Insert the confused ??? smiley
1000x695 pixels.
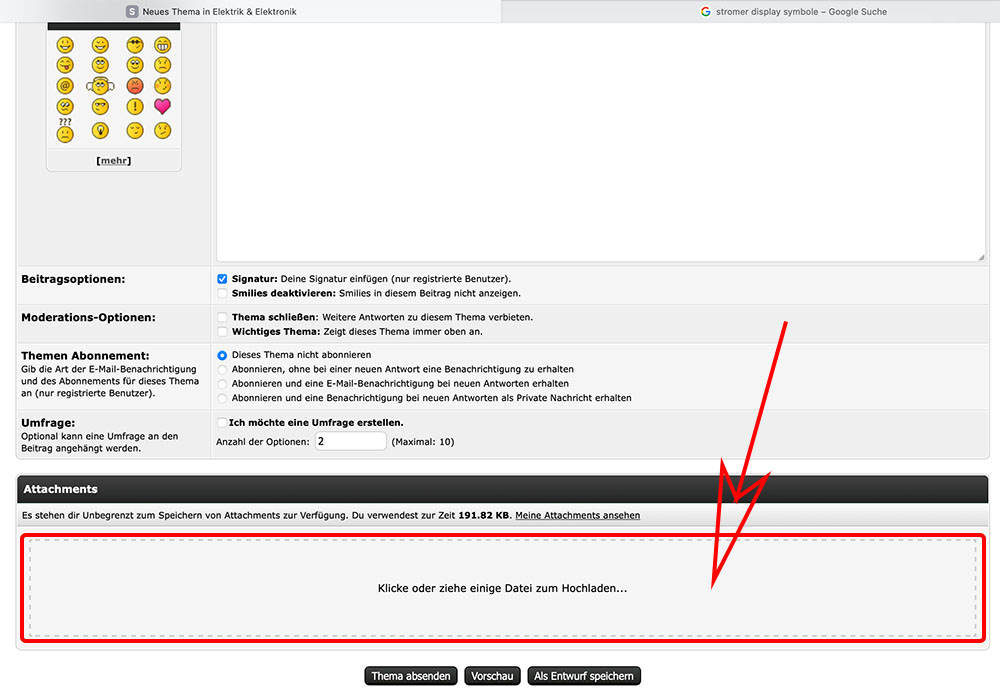point(65,130)
